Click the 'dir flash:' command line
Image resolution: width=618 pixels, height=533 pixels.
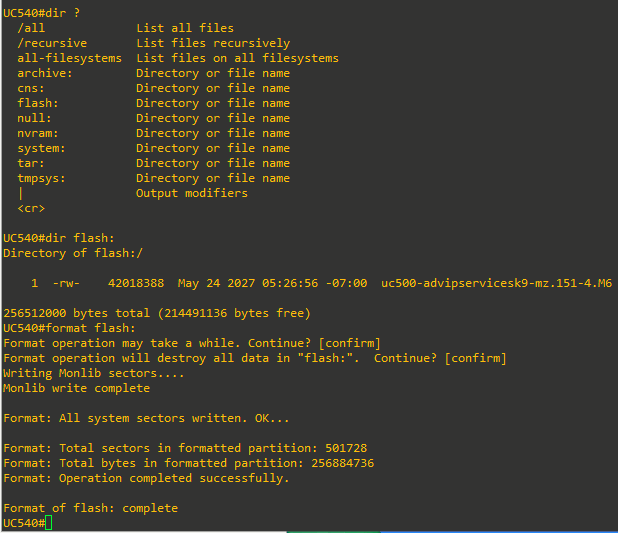coord(59,238)
